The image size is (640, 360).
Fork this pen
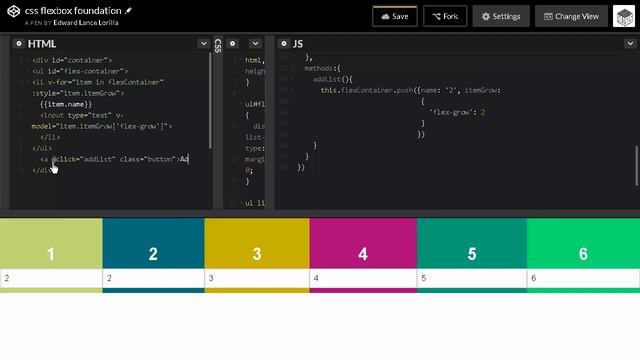click(445, 16)
